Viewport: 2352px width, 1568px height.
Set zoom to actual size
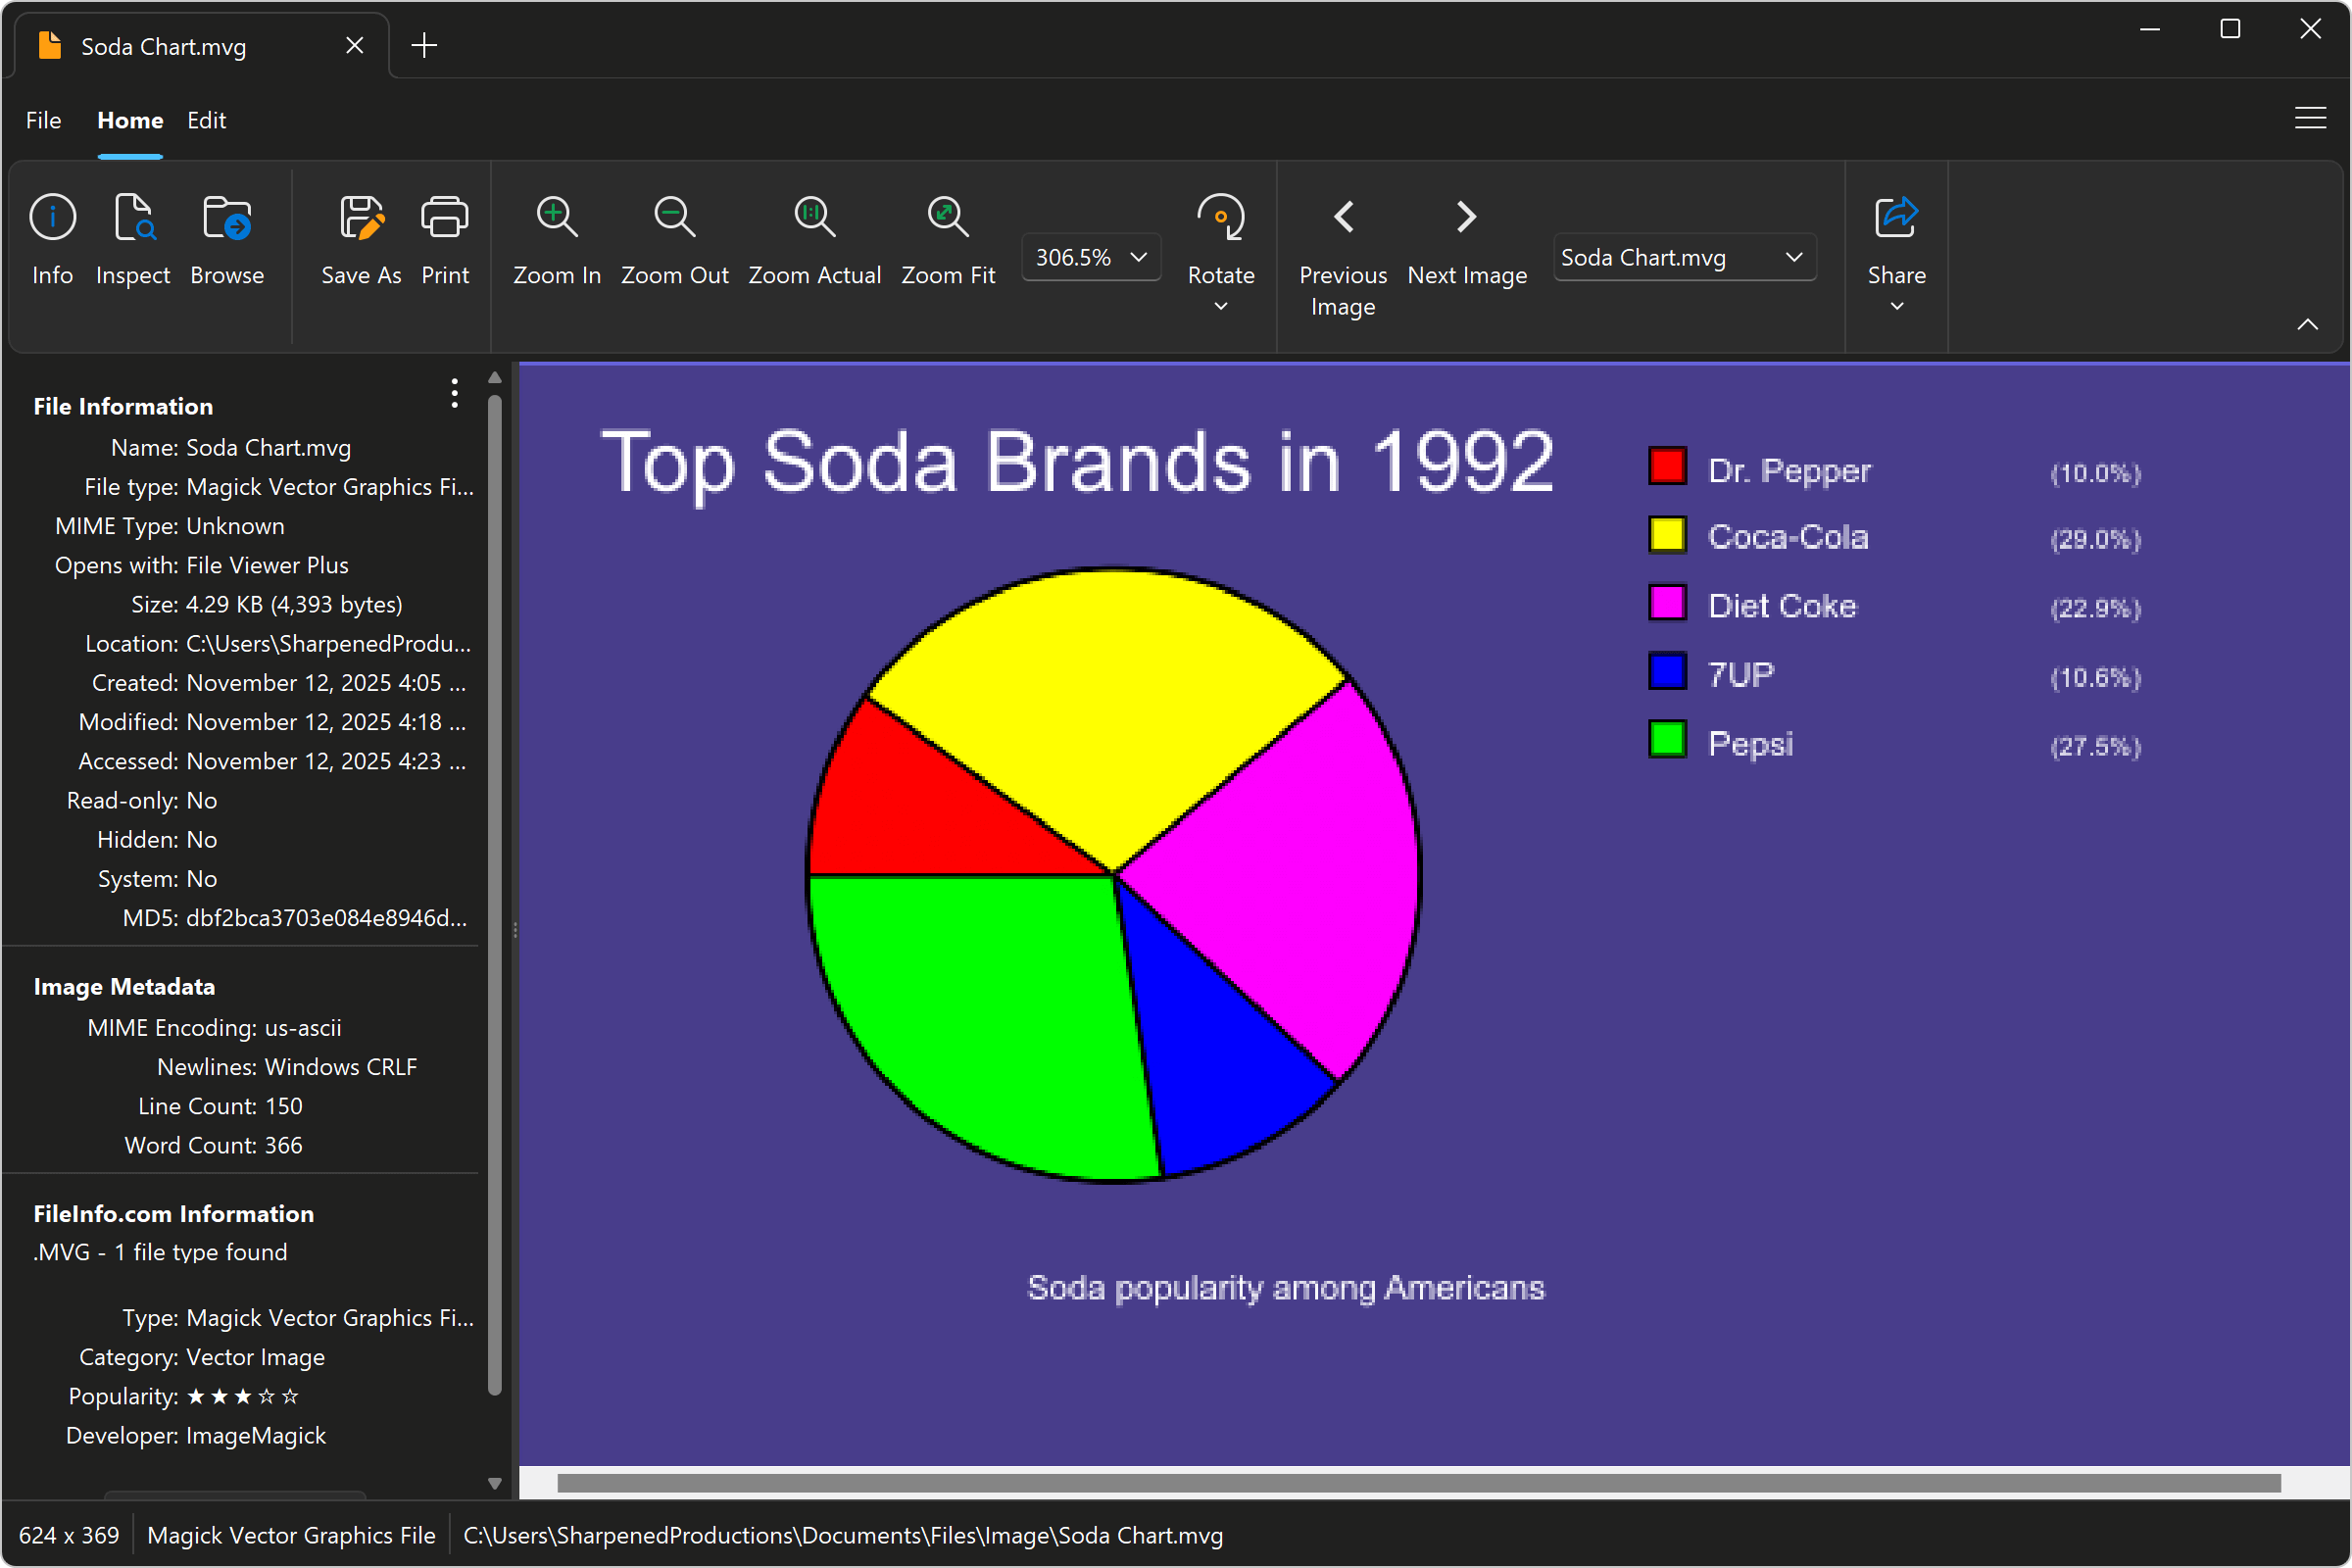[814, 217]
